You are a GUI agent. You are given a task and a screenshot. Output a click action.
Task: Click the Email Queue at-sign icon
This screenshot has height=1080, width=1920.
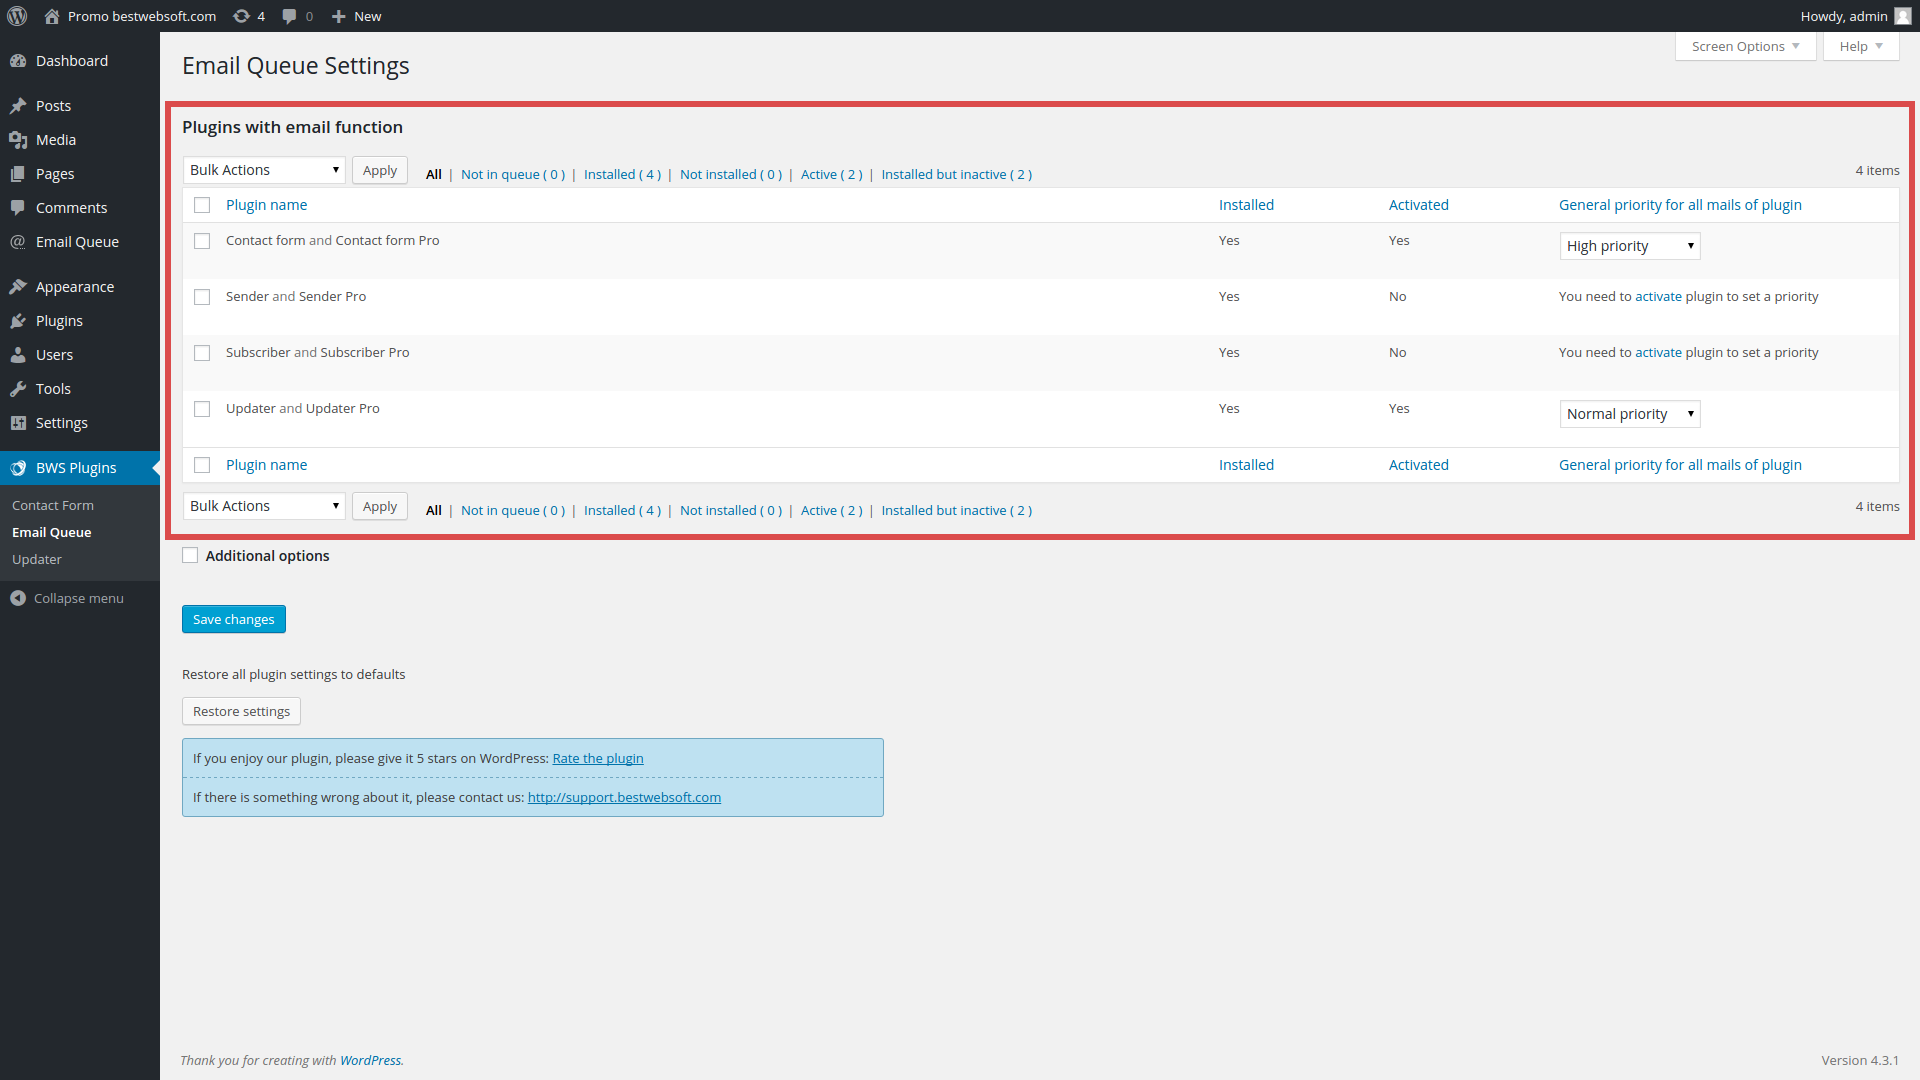point(18,242)
